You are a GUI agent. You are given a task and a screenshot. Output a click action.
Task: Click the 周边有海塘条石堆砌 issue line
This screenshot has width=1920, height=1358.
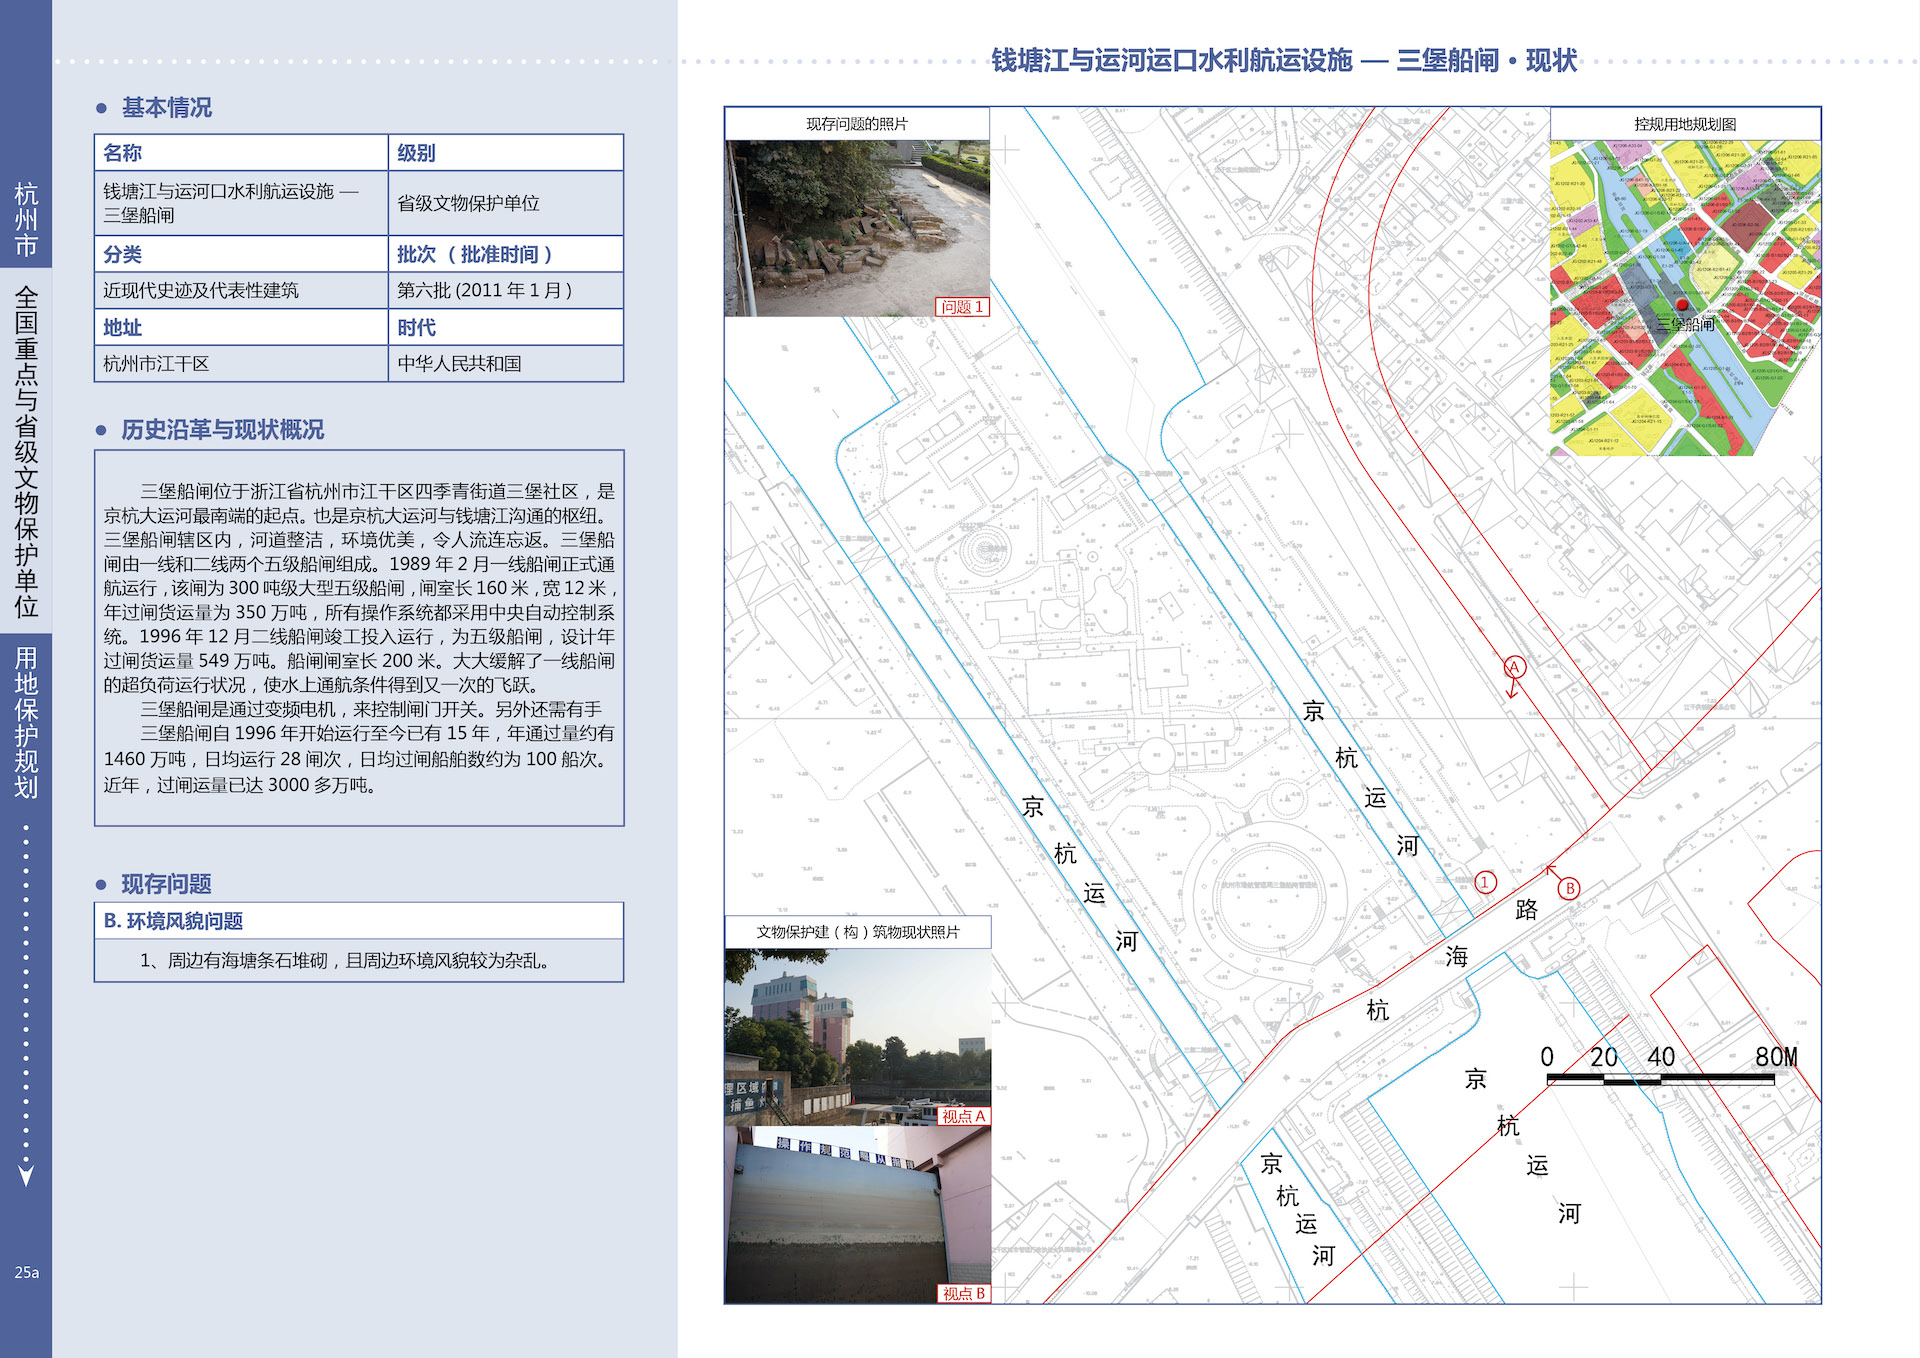pos(345,961)
